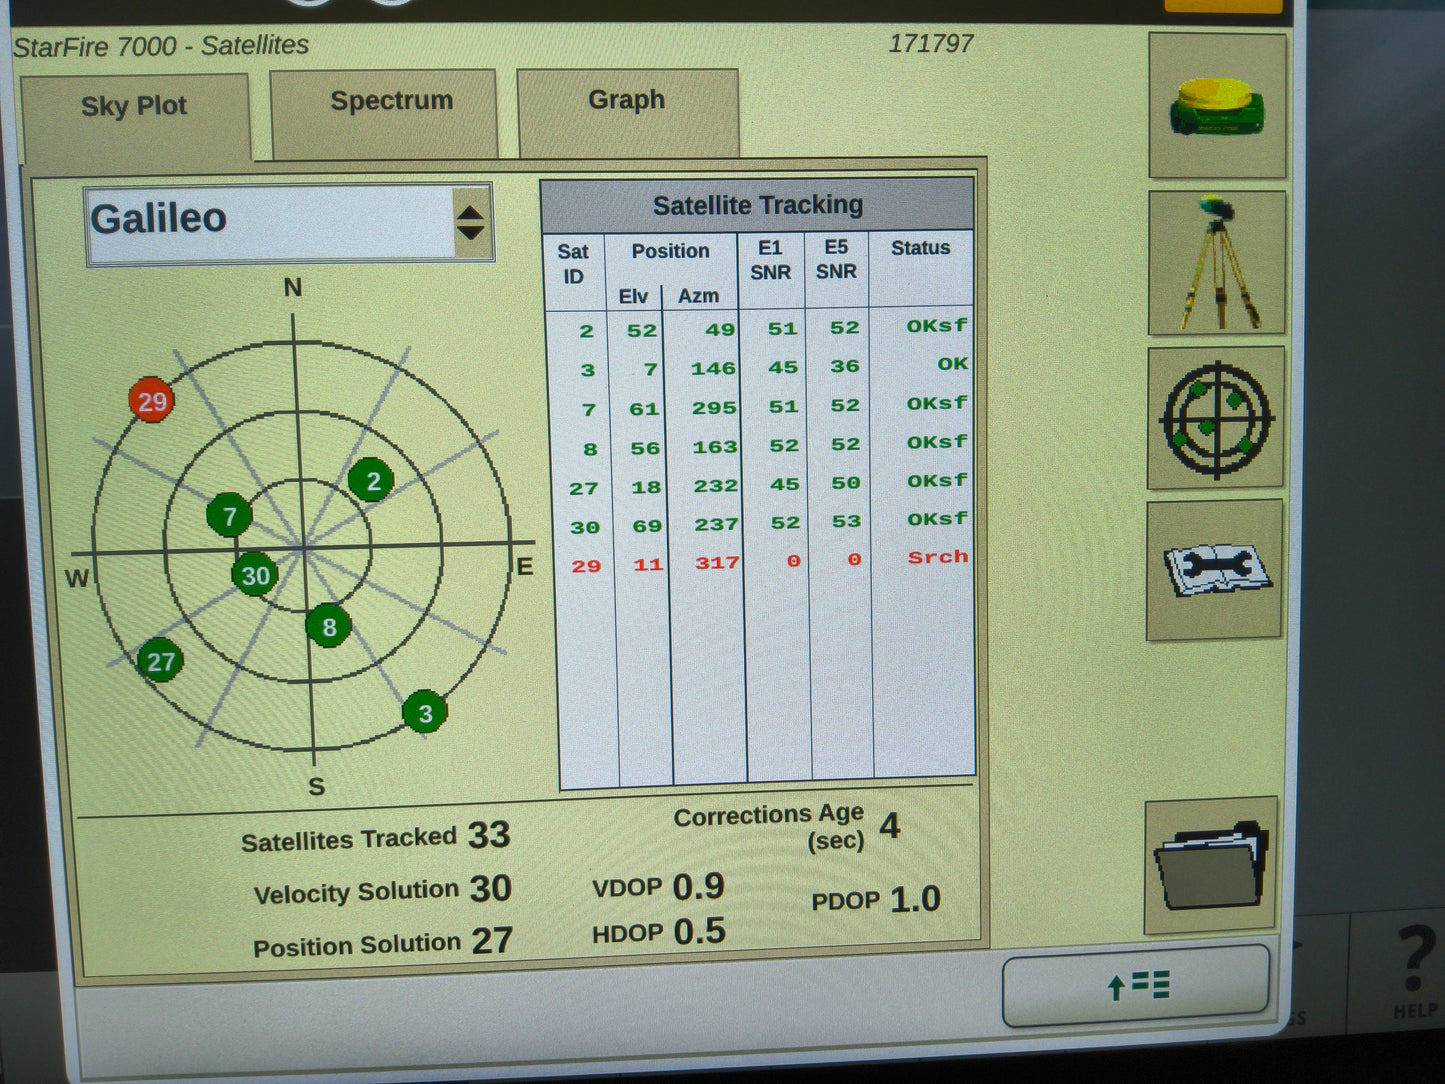The height and width of the screenshot is (1084, 1445).
Task: Open the StarFire receiver setup icon
Action: [x=1216, y=105]
